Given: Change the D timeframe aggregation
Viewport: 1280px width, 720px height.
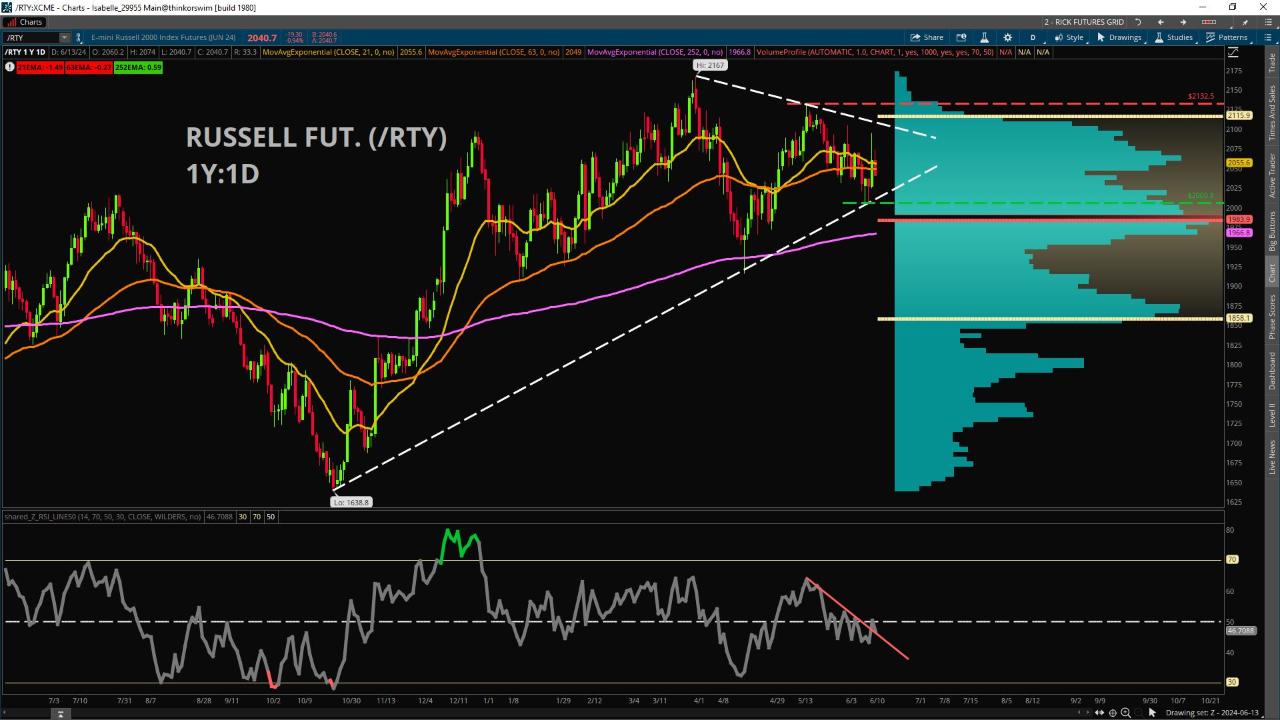Looking at the screenshot, I should point(1033,37).
